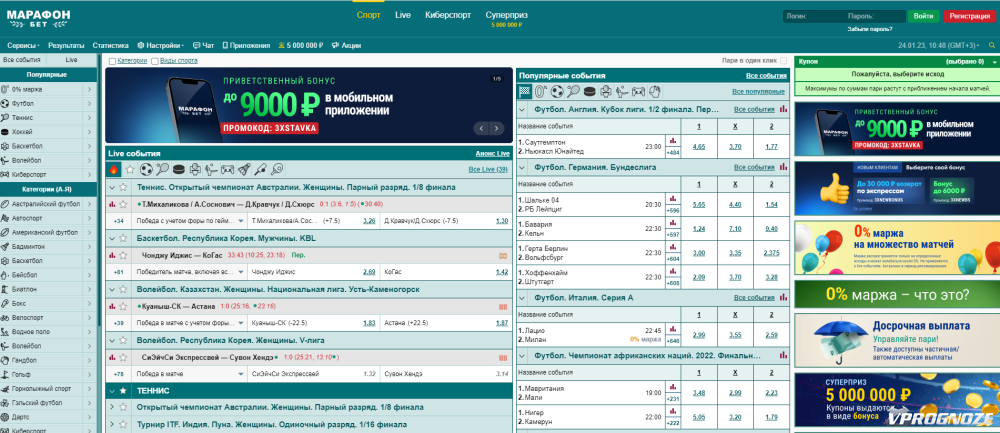The width and height of the screenshot is (1000, 433).
Task: Filter Live события by esports gamepad icon
Action: [228, 170]
